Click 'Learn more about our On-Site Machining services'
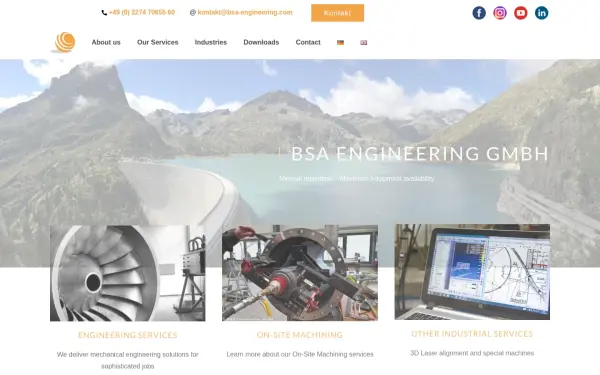Screen dimensions: 600x375 click(x=300, y=354)
